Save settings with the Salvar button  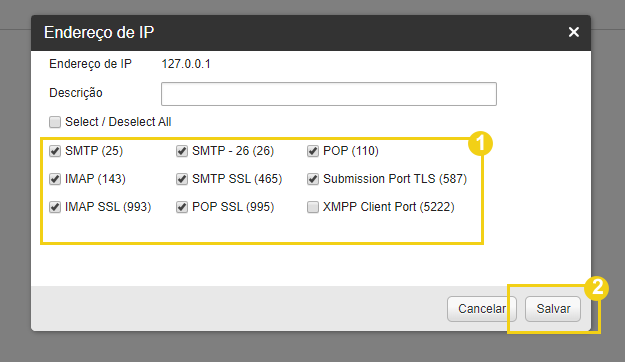tap(553, 309)
